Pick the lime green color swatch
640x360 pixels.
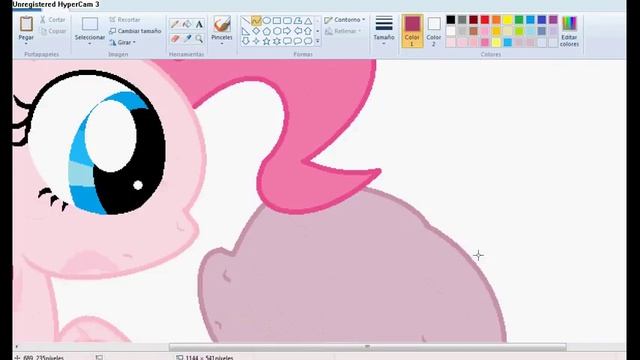(519, 31)
